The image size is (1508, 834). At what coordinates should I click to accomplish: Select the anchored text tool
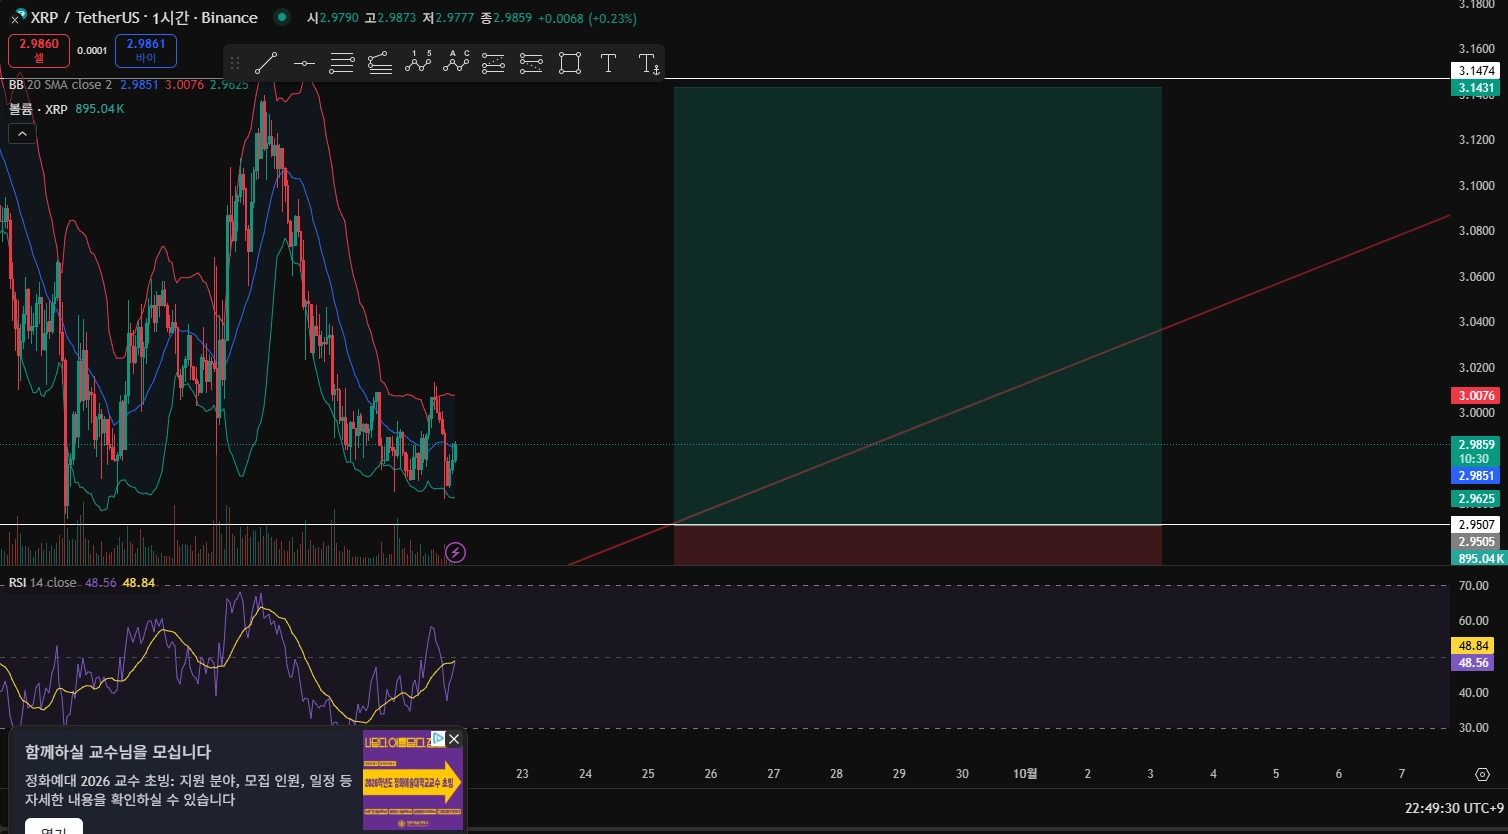pos(648,64)
